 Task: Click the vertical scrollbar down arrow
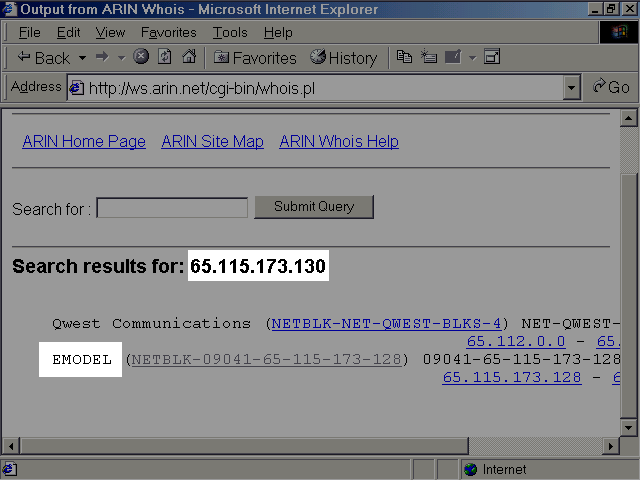629,428
